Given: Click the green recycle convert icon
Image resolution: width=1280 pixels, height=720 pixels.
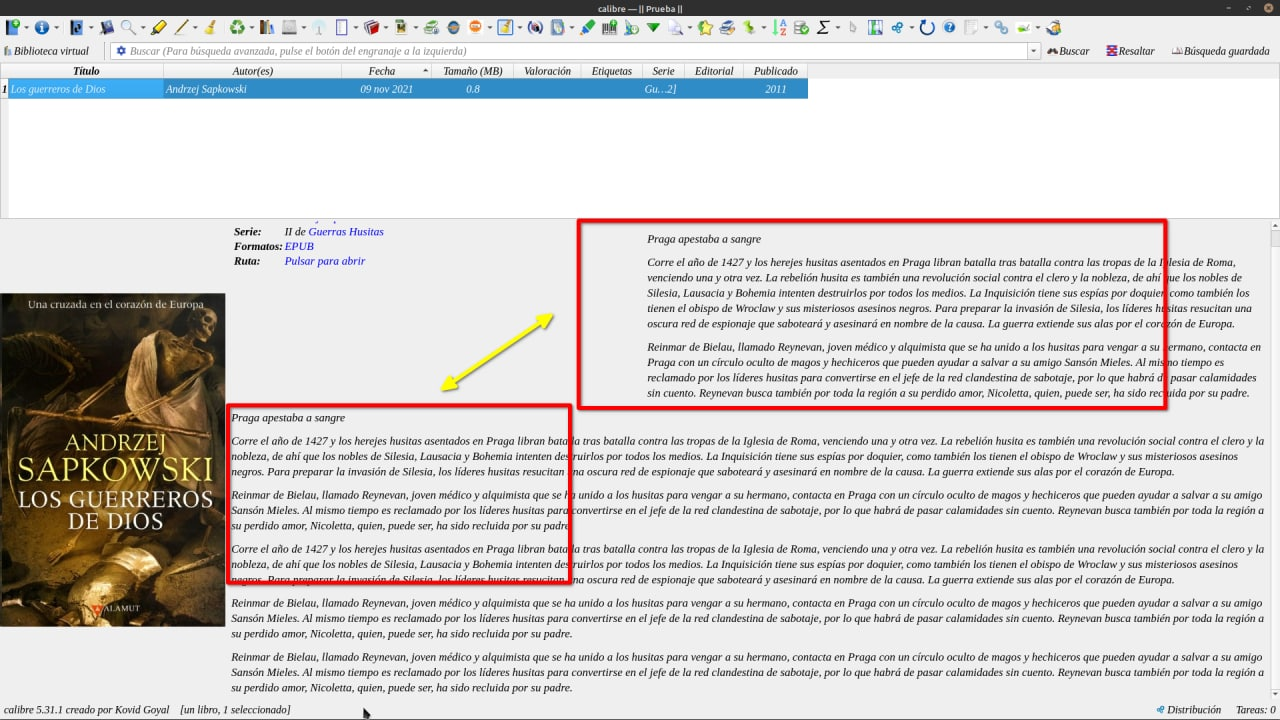Looking at the screenshot, I should coord(237,28).
